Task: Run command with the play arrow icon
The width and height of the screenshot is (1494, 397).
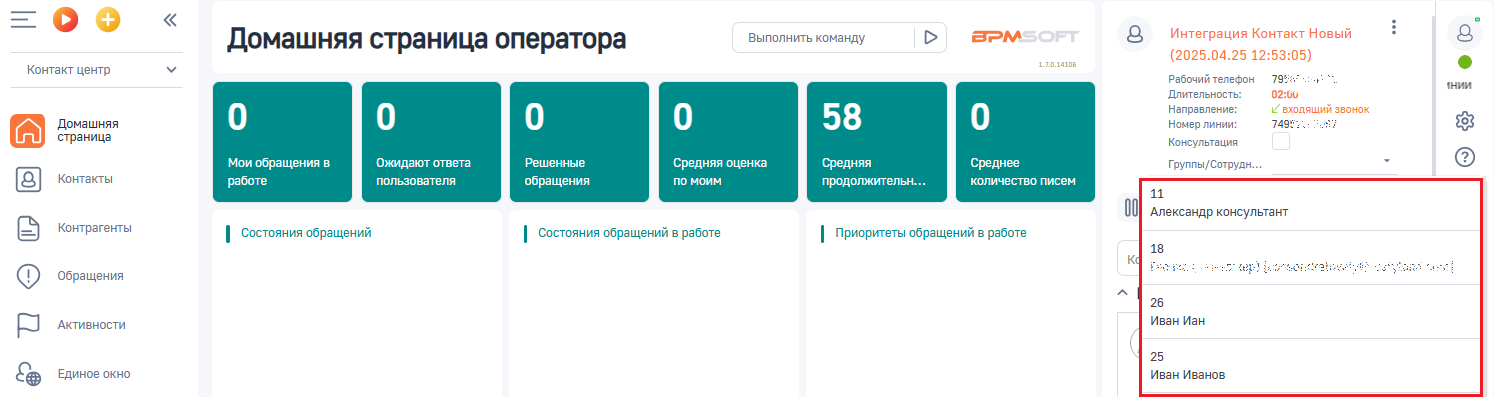Action: (930, 37)
